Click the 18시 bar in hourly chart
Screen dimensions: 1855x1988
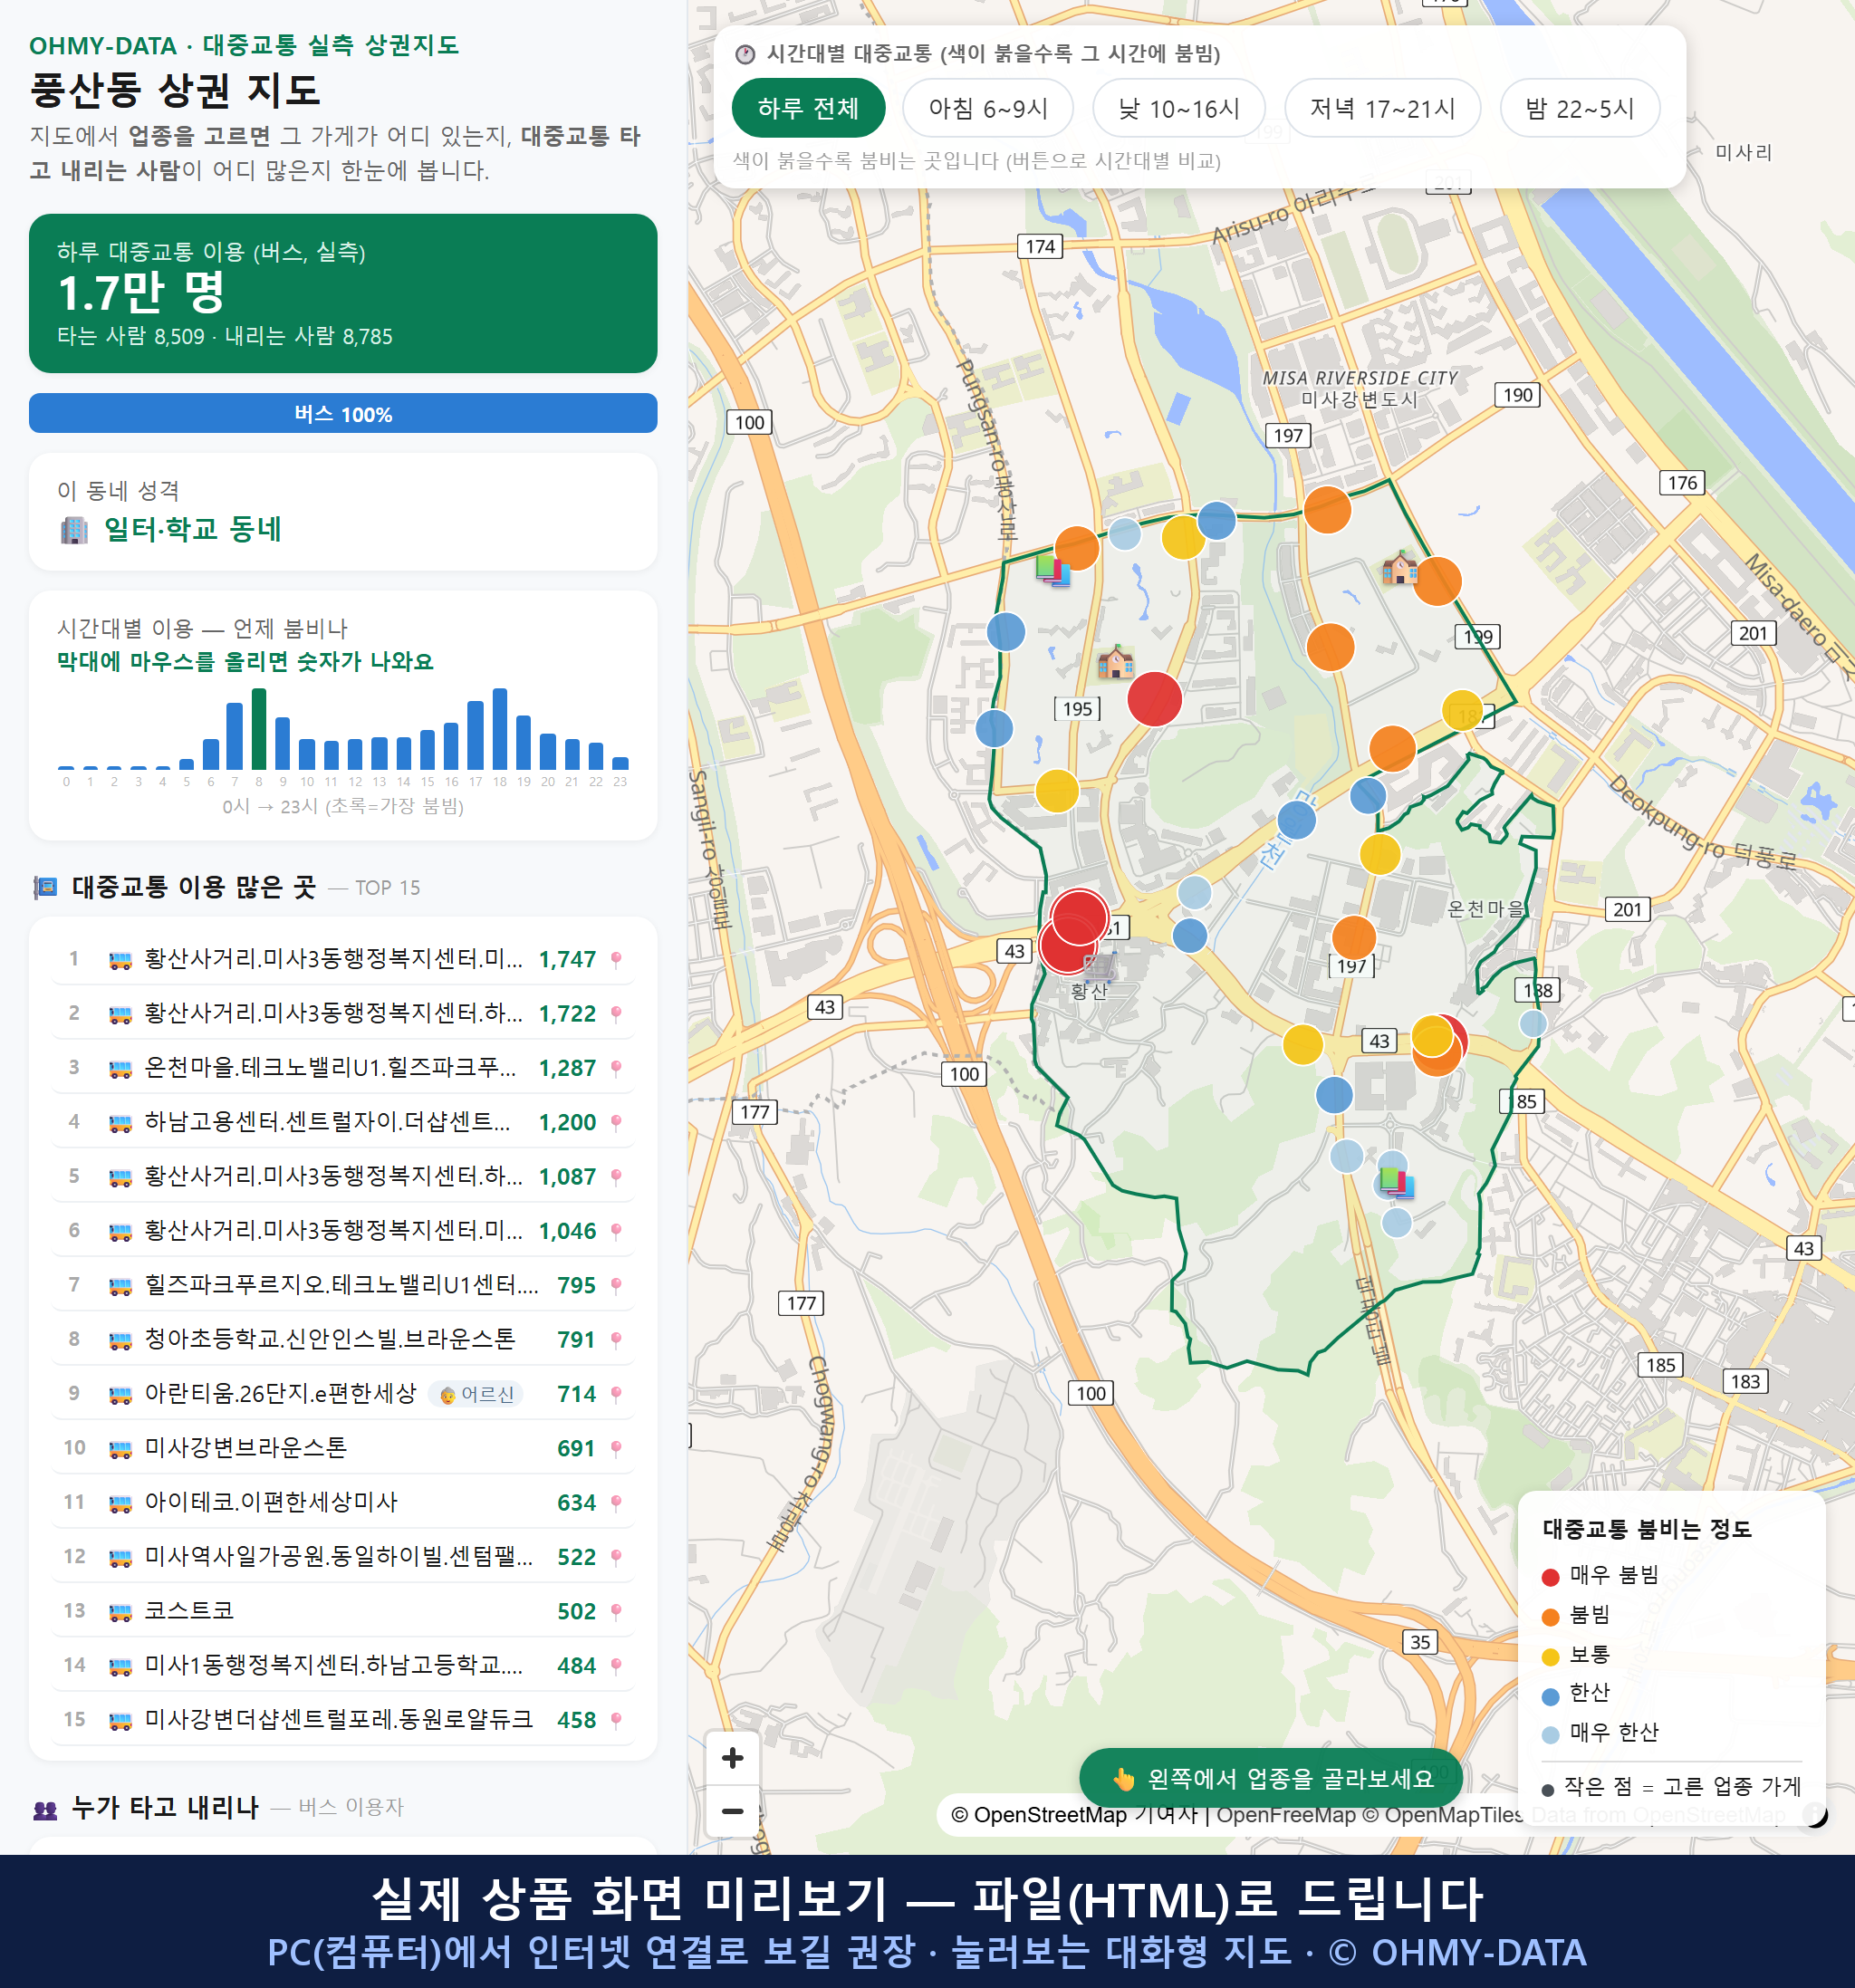coord(500,729)
